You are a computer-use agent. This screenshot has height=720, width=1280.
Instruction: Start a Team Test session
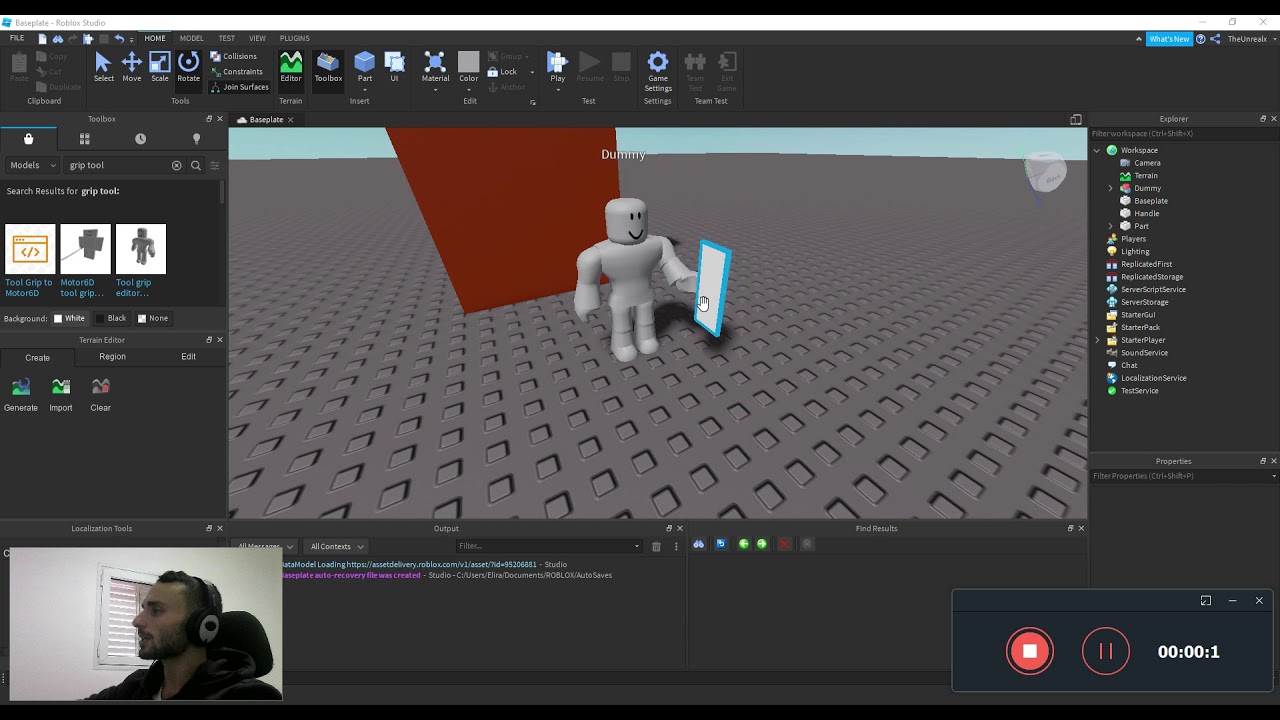pos(695,72)
